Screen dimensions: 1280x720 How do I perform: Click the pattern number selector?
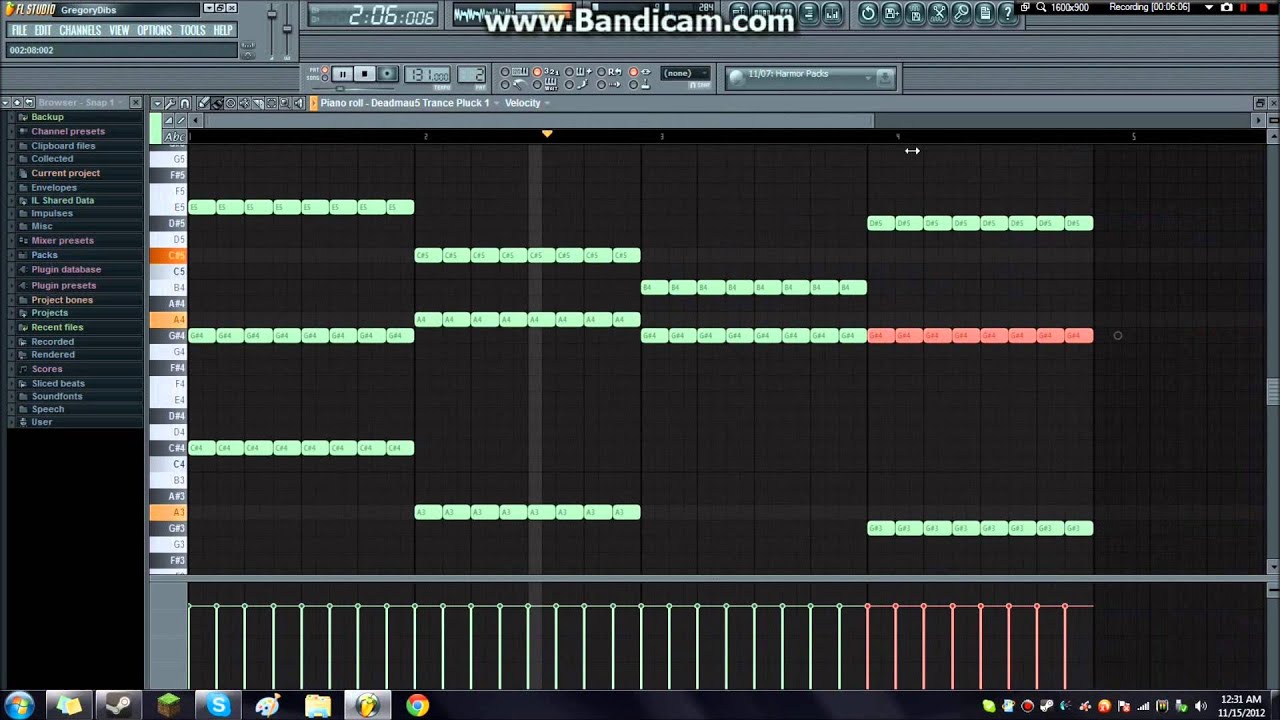[471, 75]
